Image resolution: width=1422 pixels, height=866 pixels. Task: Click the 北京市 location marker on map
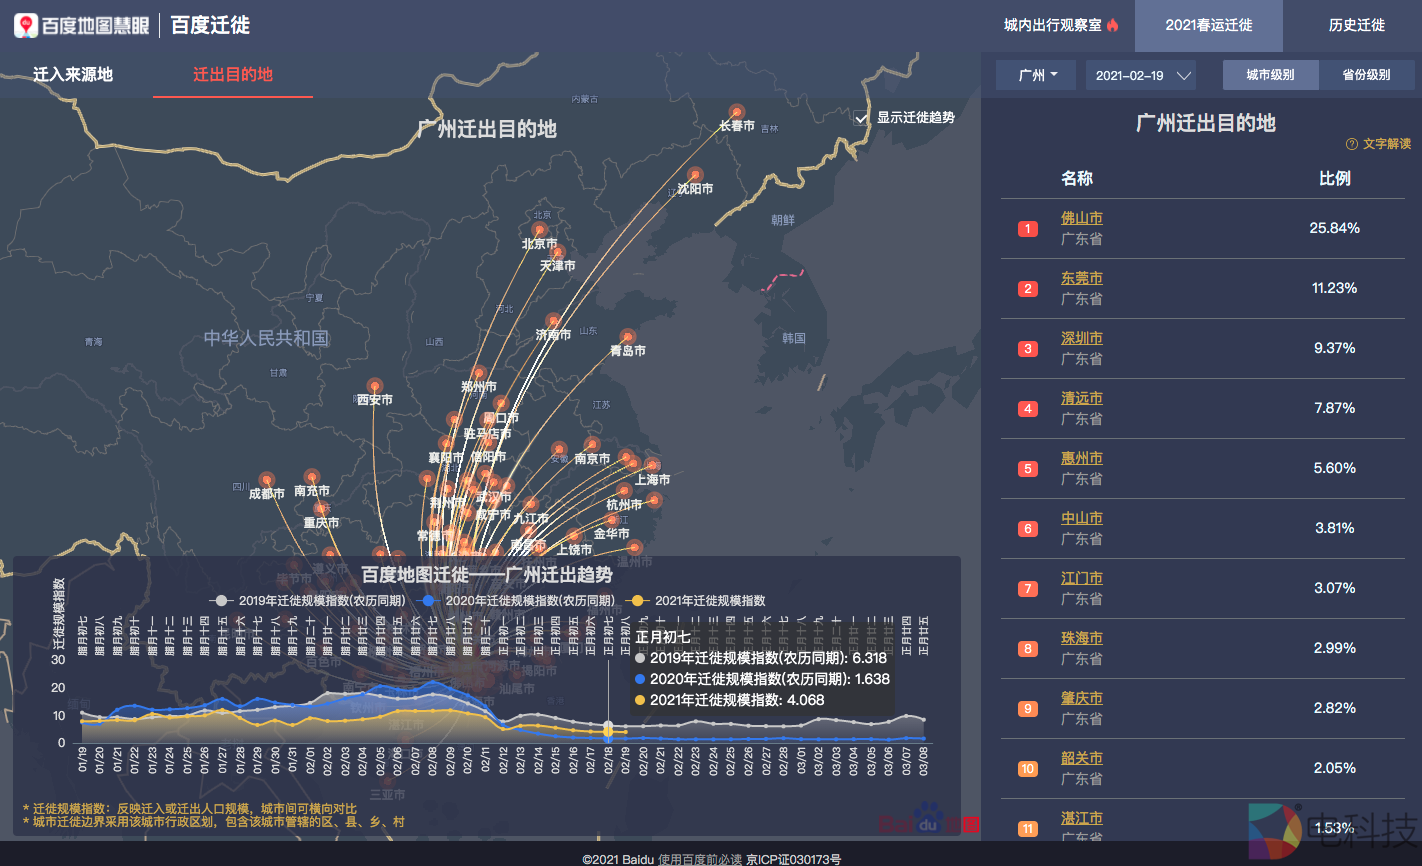pyautogui.click(x=540, y=230)
